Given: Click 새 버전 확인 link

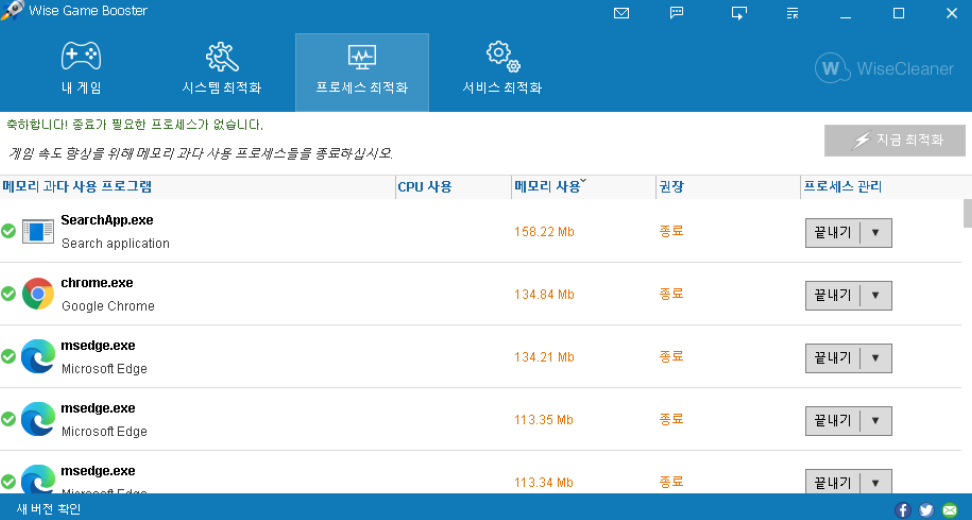Looking at the screenshot, I should (x=49, y=509).
